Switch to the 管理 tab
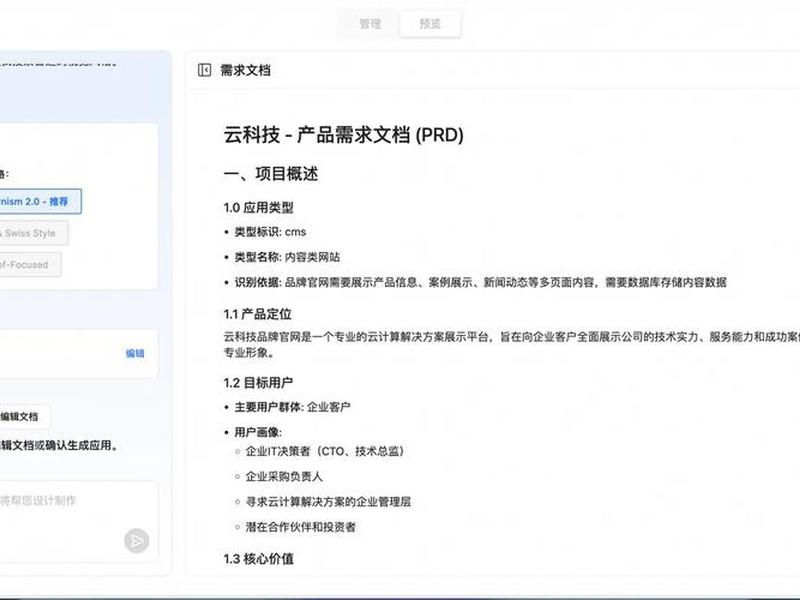The width and height of the screenshot is (800, 600). pyautogui.click(x=370, y=23)
